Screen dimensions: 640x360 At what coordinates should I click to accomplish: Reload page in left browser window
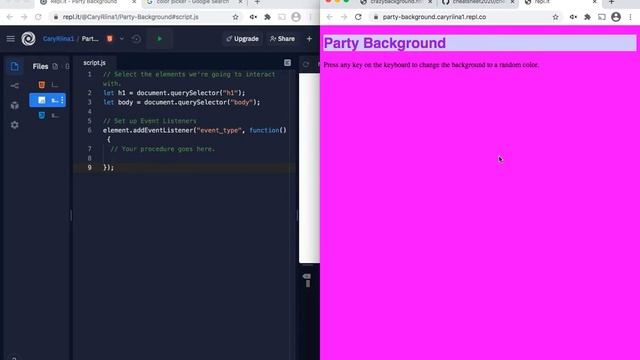(x=38, y=17)
